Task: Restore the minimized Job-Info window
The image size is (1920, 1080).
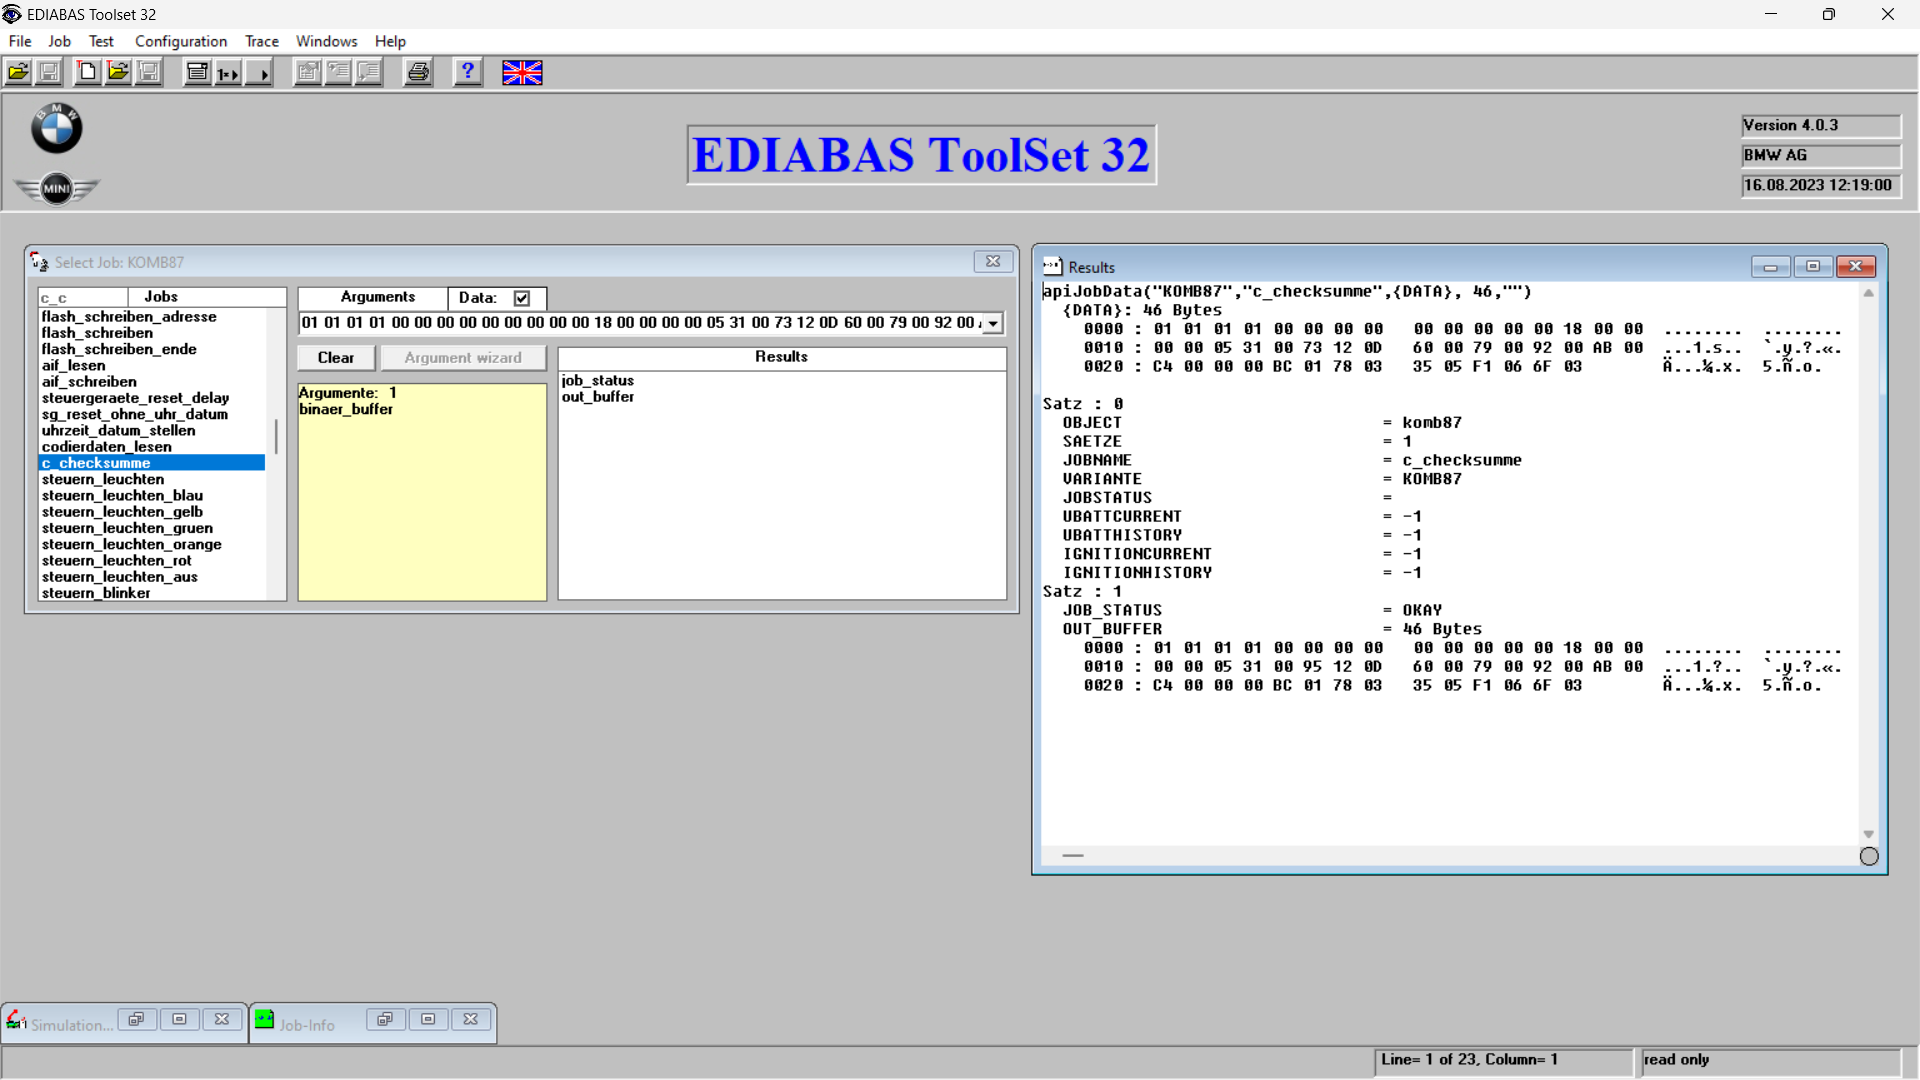Action: click(x=385, y=1019)
